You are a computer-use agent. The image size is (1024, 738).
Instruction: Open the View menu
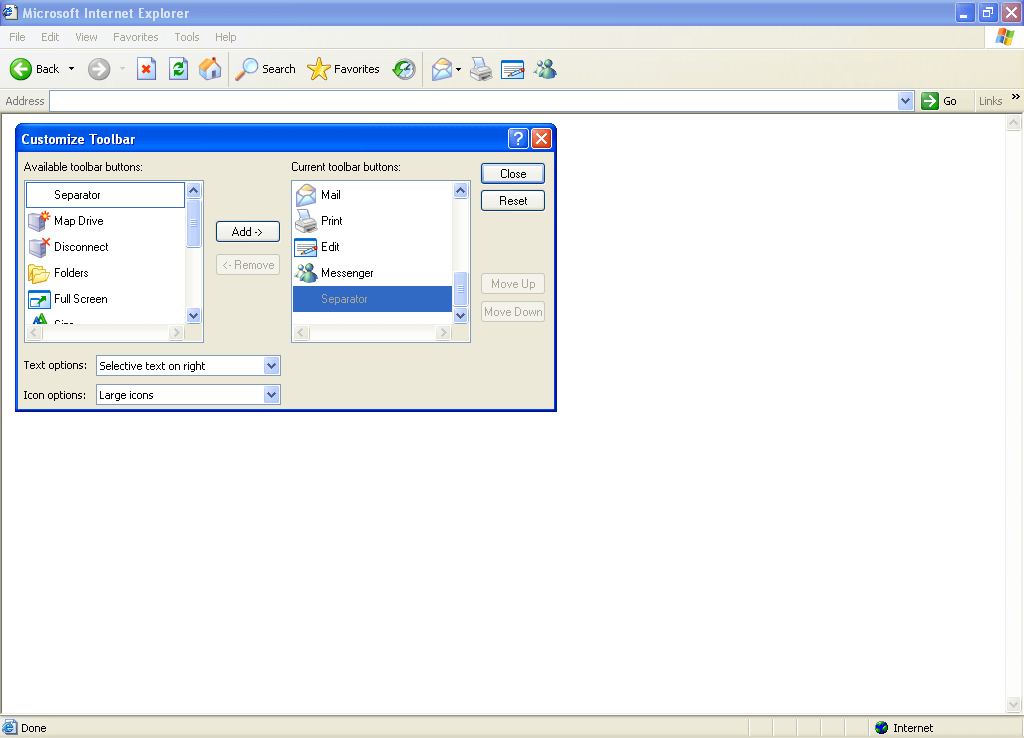click(86, 37)
